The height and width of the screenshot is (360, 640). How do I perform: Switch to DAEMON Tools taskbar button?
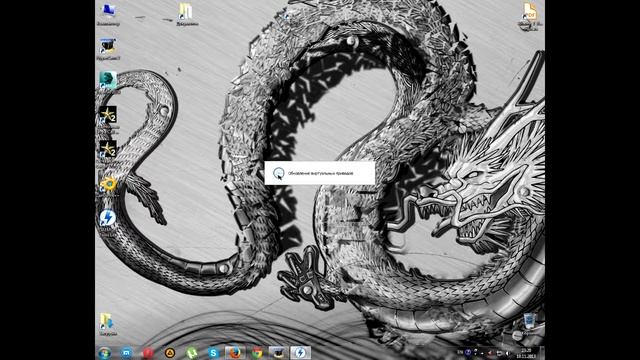click(300, 353)
